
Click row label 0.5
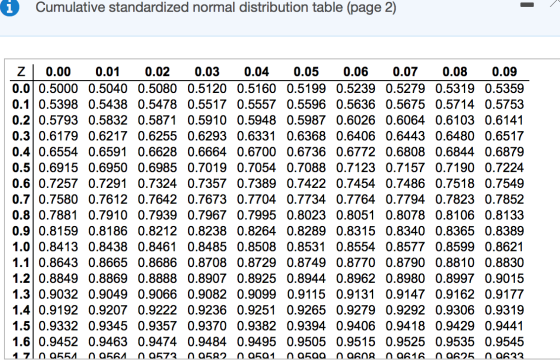(x=21, y=168)
